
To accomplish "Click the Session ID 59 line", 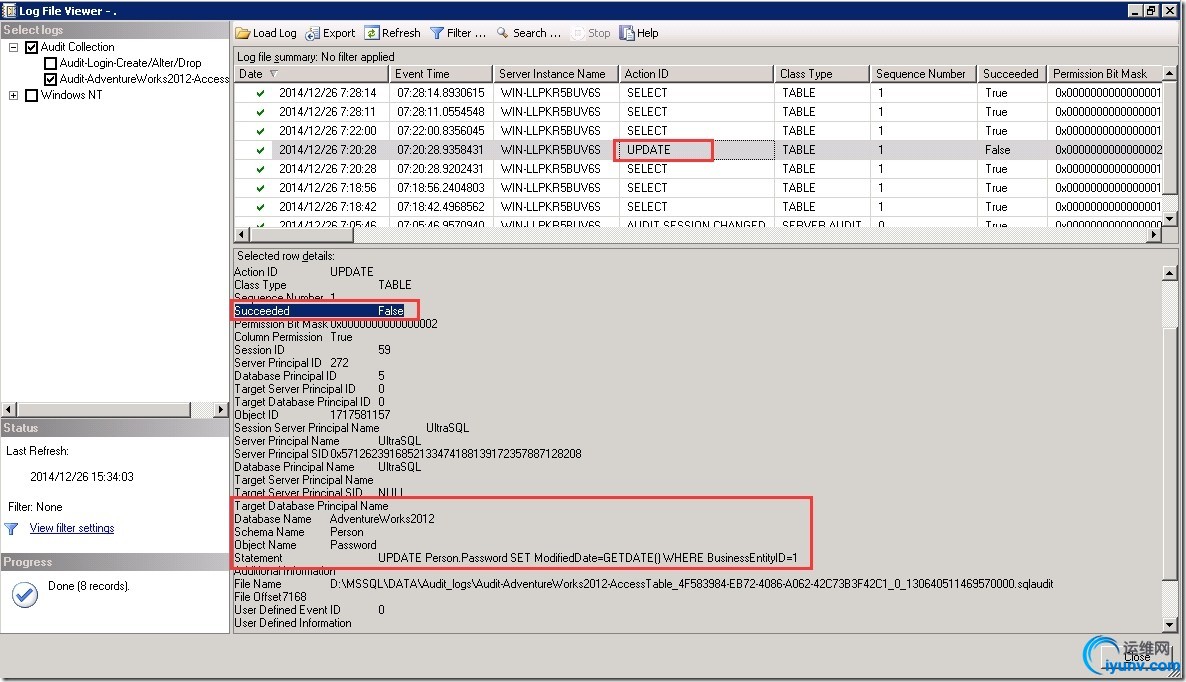I will 312,350.
